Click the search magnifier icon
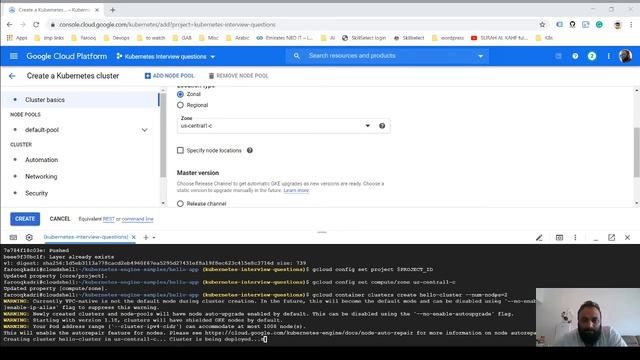 coord(297,56)
